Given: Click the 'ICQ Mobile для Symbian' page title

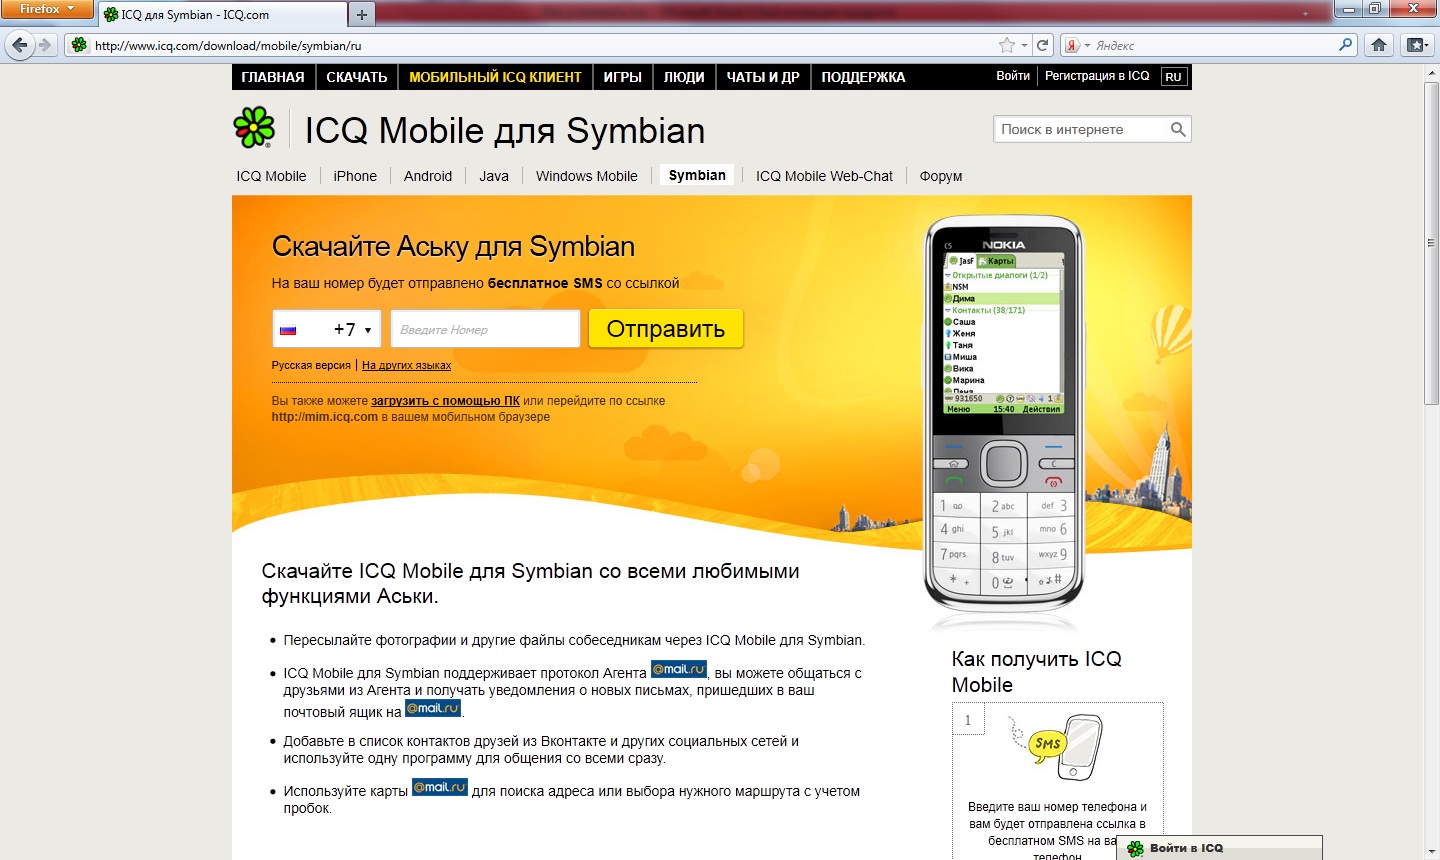Looking at the screenshot, I should [504, 130].
